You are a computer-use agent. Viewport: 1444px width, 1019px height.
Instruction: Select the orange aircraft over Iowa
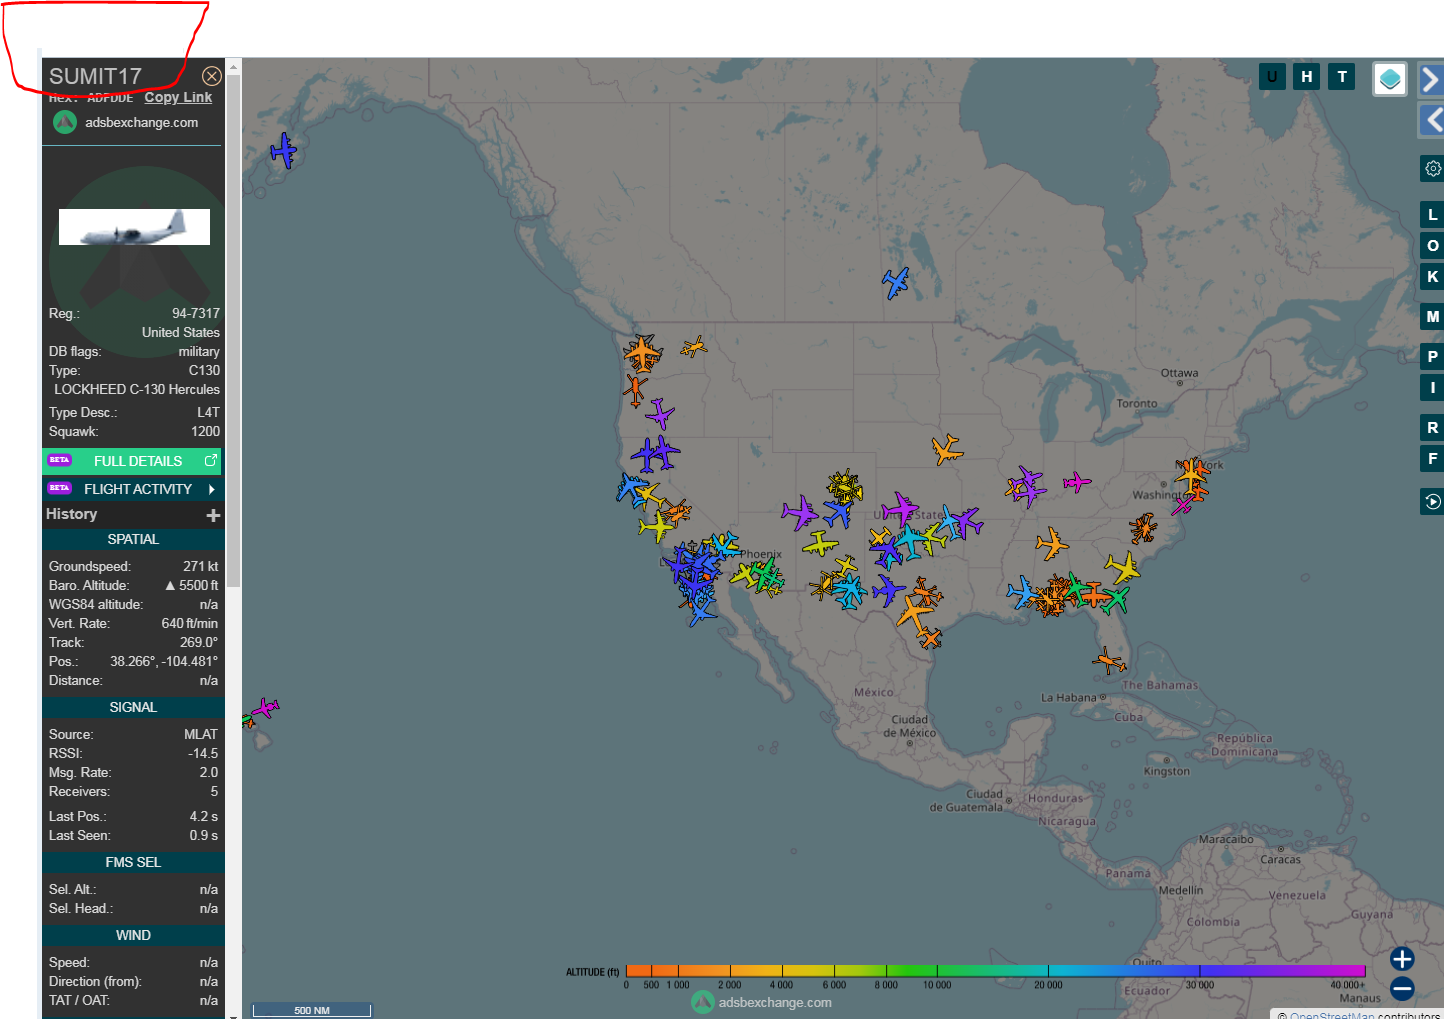946,449
